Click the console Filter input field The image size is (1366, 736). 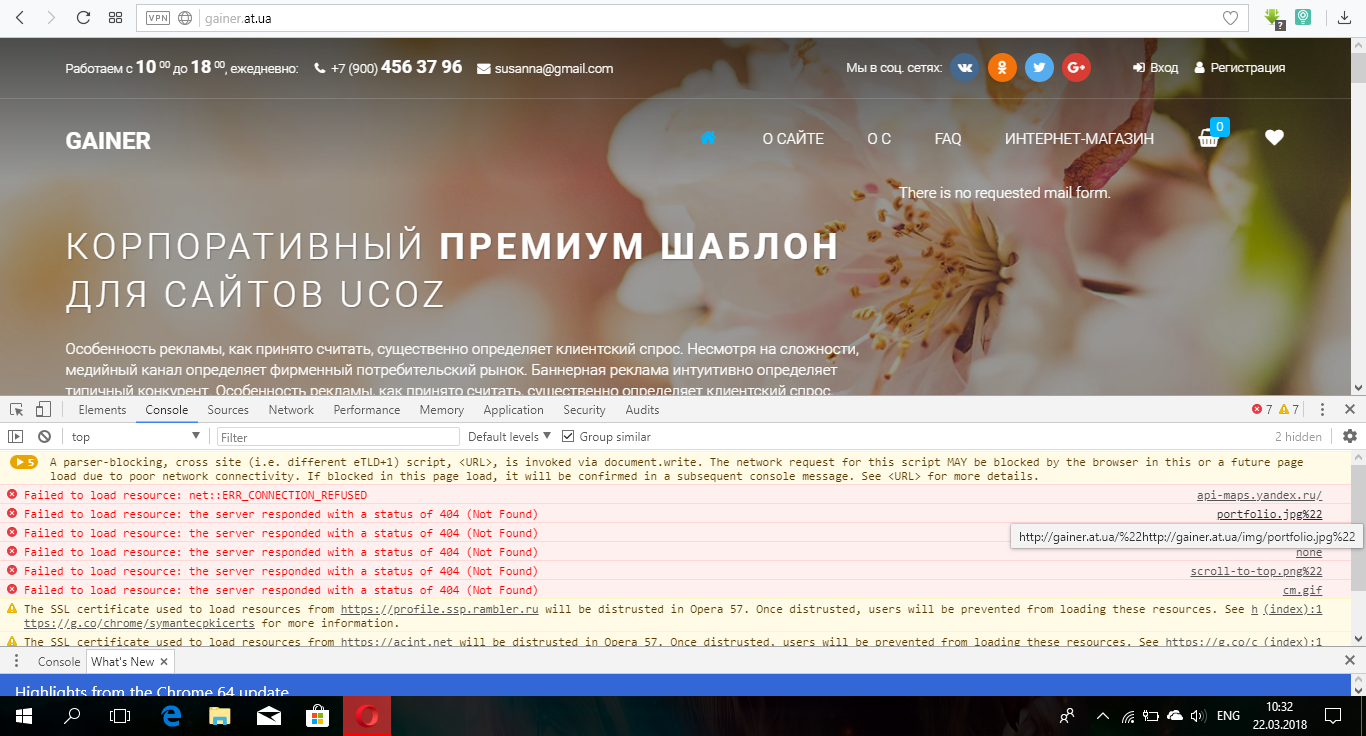[338, 437]
